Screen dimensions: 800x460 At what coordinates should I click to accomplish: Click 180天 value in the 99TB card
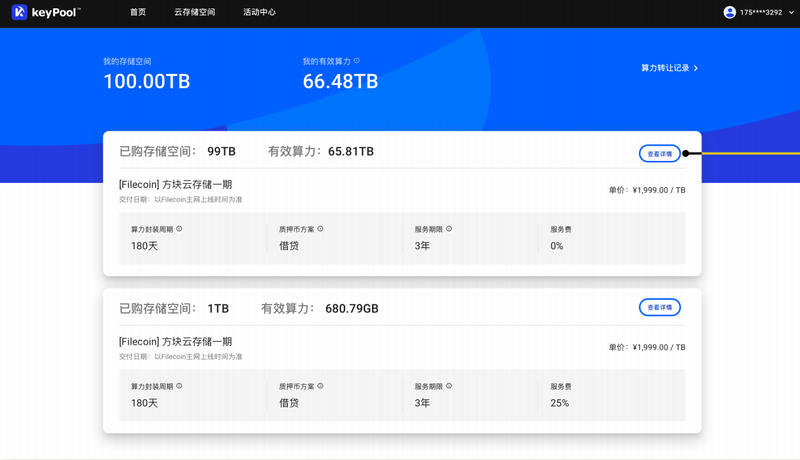(144, 246)
